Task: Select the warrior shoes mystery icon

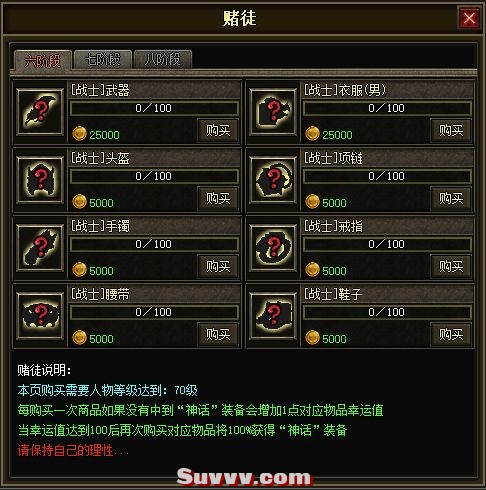Action: (273, 316)
